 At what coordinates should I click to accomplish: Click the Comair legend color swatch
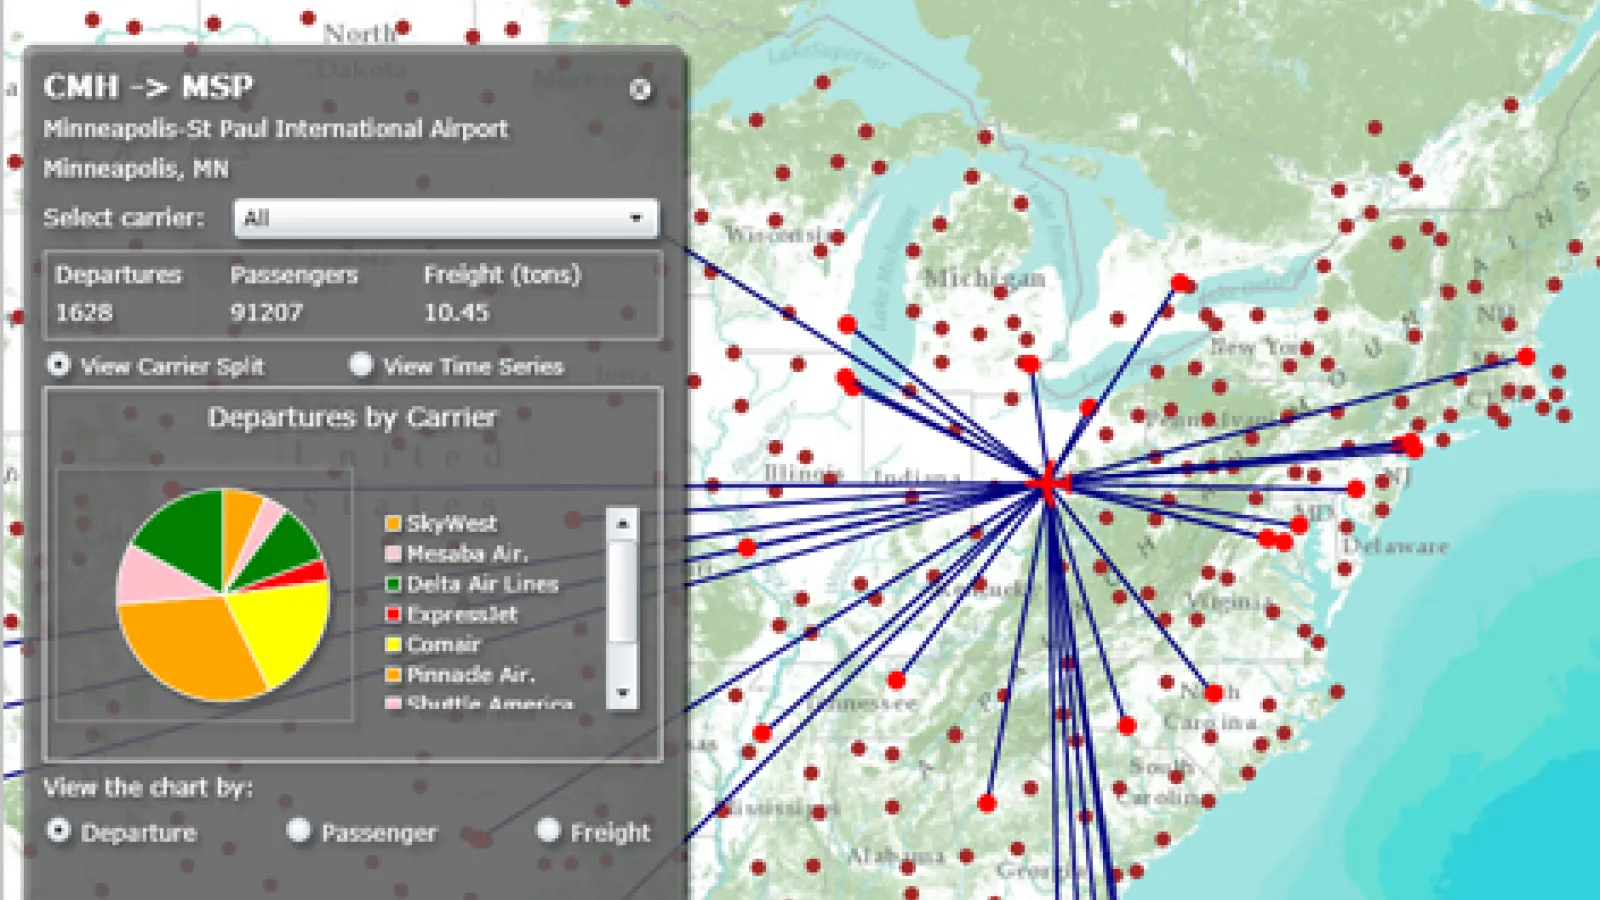tap(393, 644)
